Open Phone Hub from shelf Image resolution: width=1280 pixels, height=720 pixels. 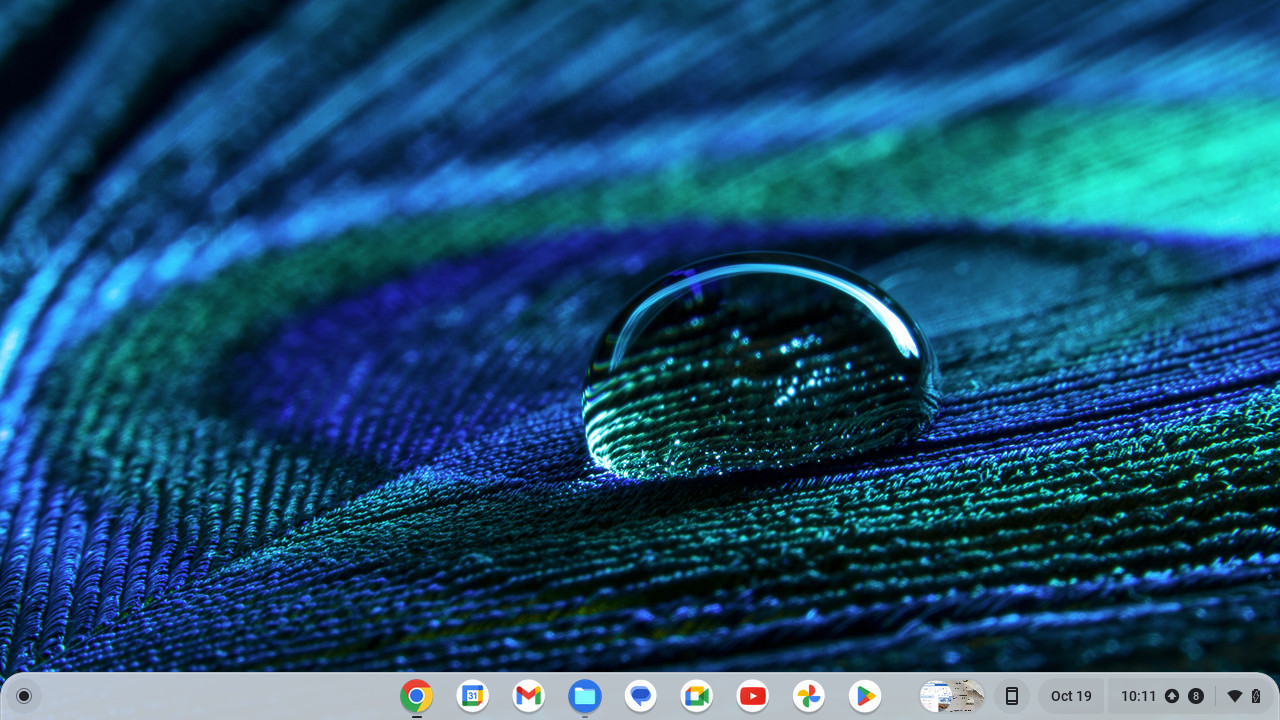1012,696
